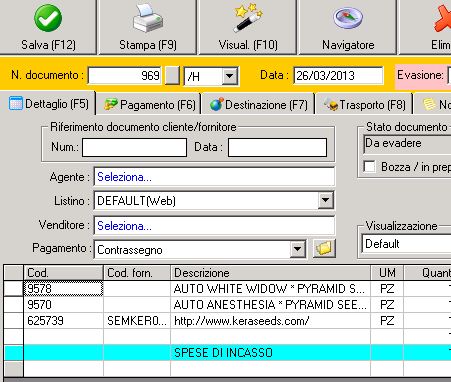Image resolution: width=451 pixels, height=382 pixels.
Task: Click the Evasione field label area
Action: coord(420,75)
